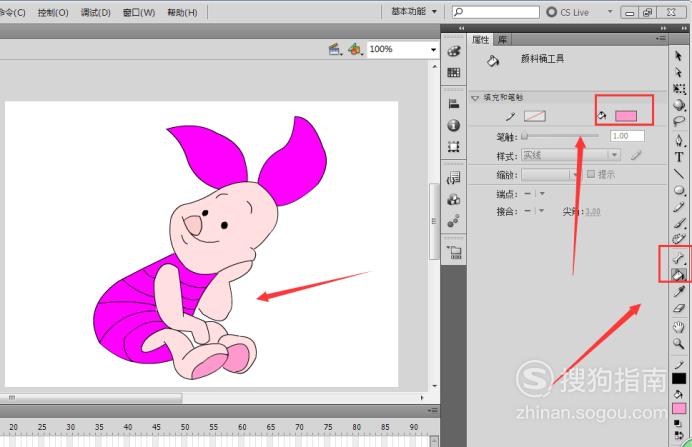This screenshot has height=447, width=692.
Task: Select the Pencil tool
Action: [x=679, y=207]
